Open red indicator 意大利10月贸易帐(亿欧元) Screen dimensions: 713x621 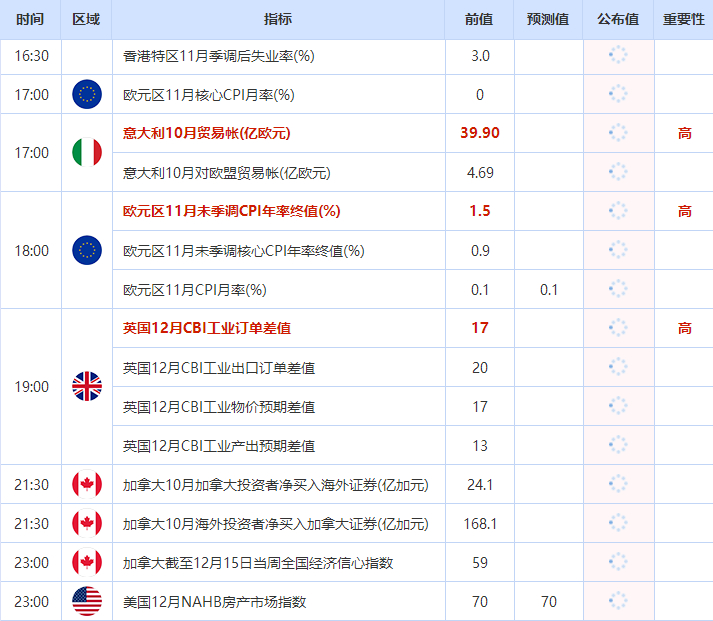click(x=206, y=133)
